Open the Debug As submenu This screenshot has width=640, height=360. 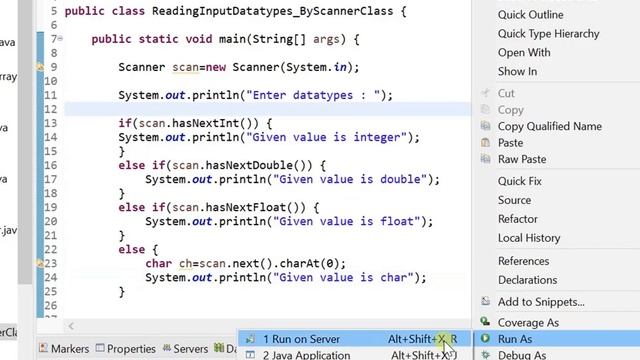[x=522, y=355]
